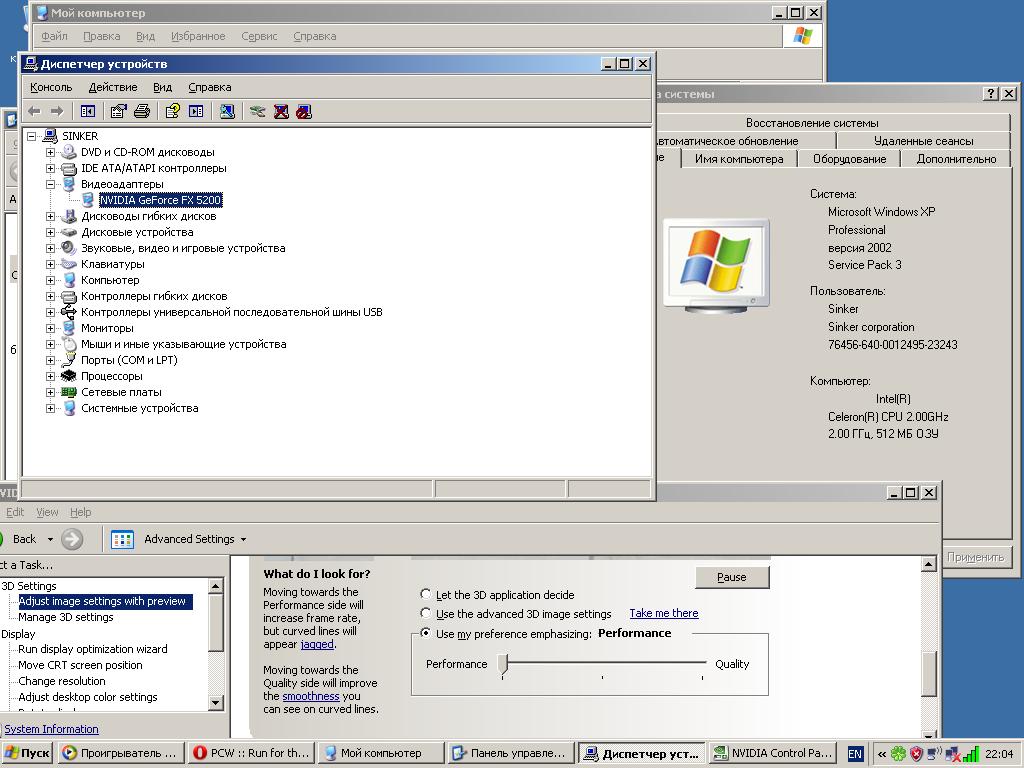
Task: Switch to Панель управления taskbar button
Action: point(511,753)
